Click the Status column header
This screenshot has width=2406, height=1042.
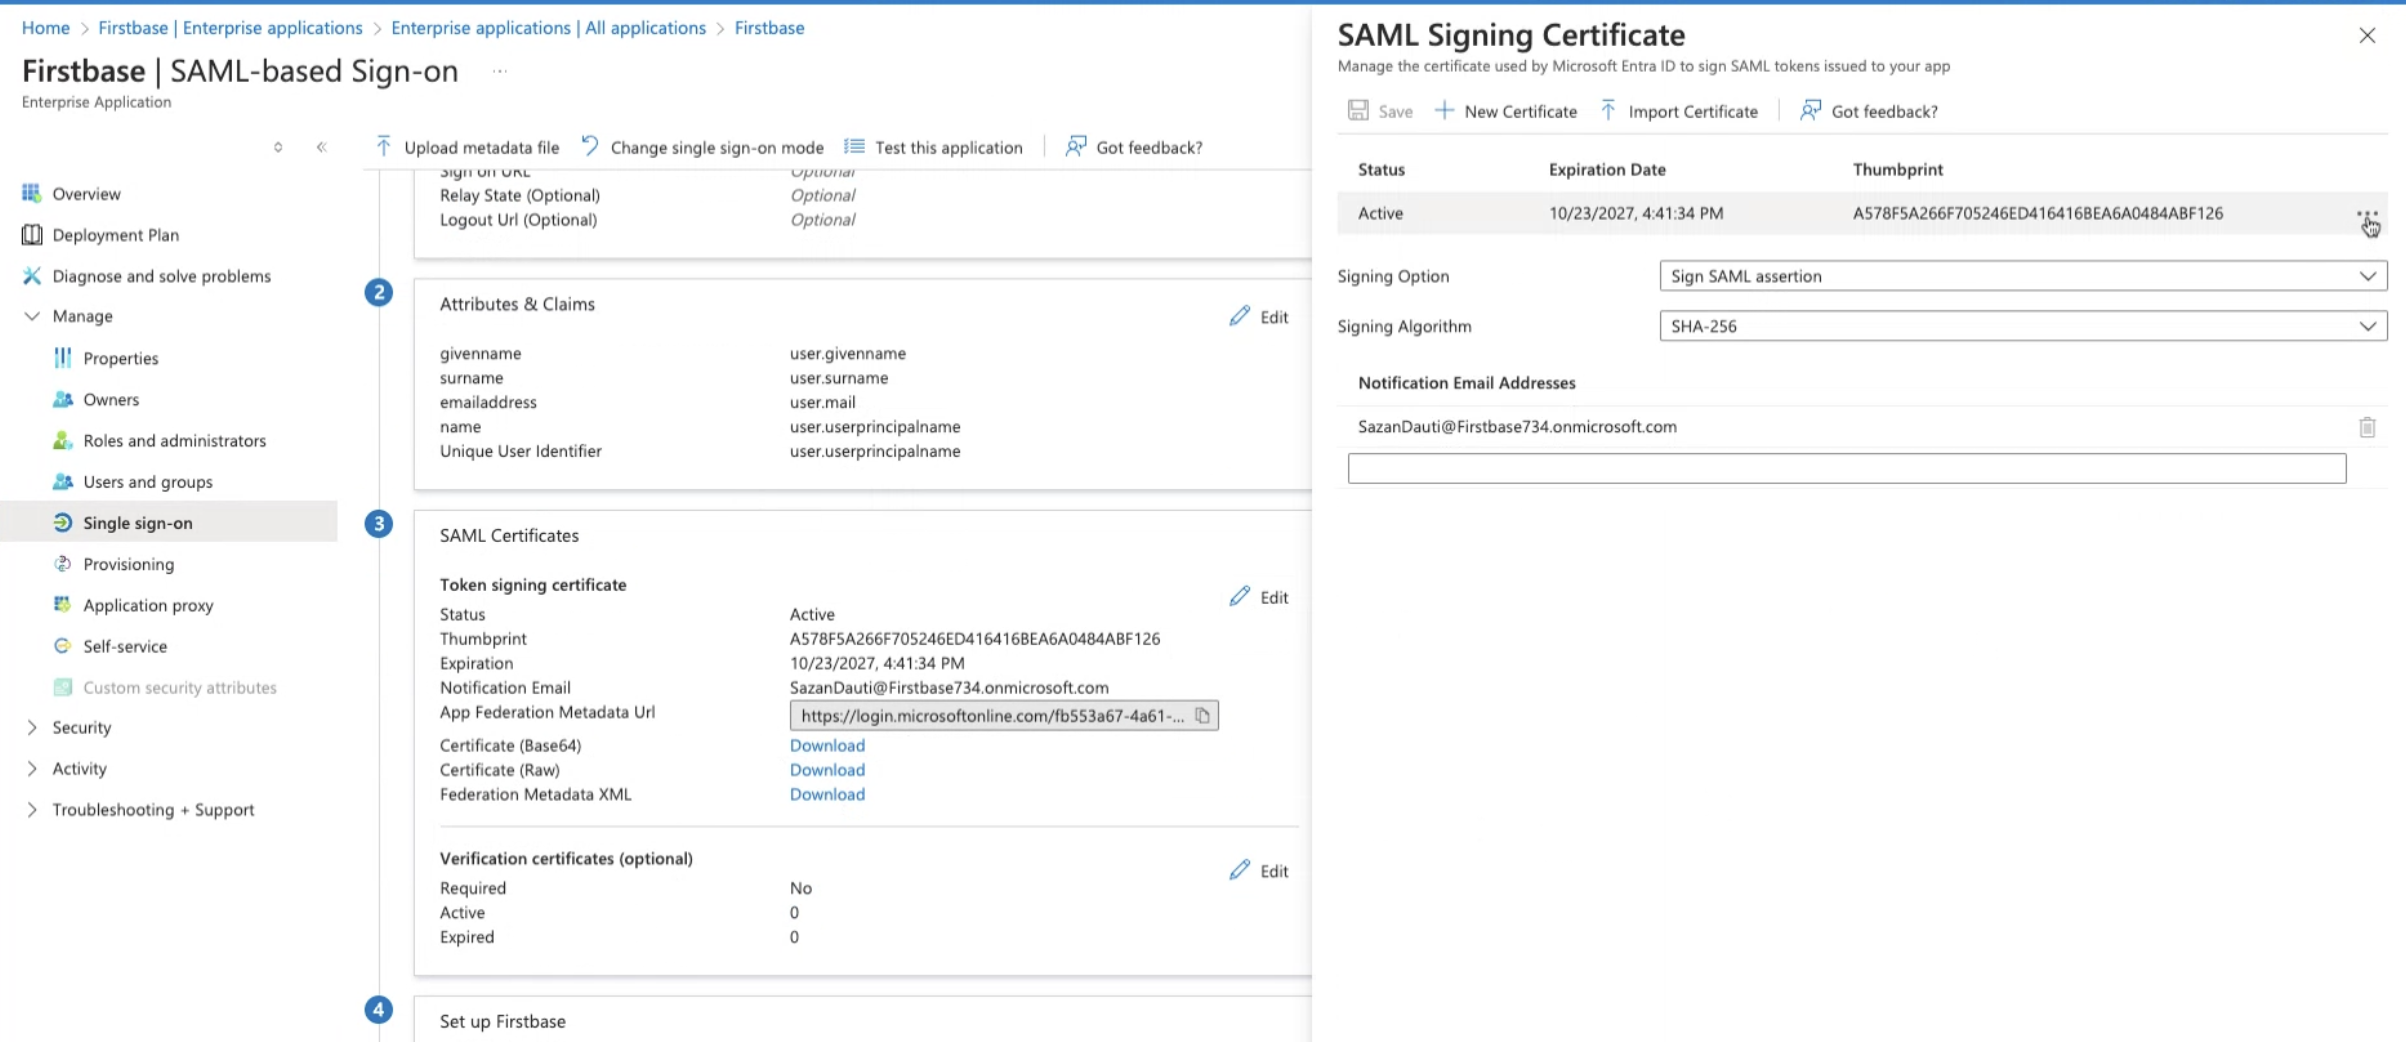coord(1381,169)
